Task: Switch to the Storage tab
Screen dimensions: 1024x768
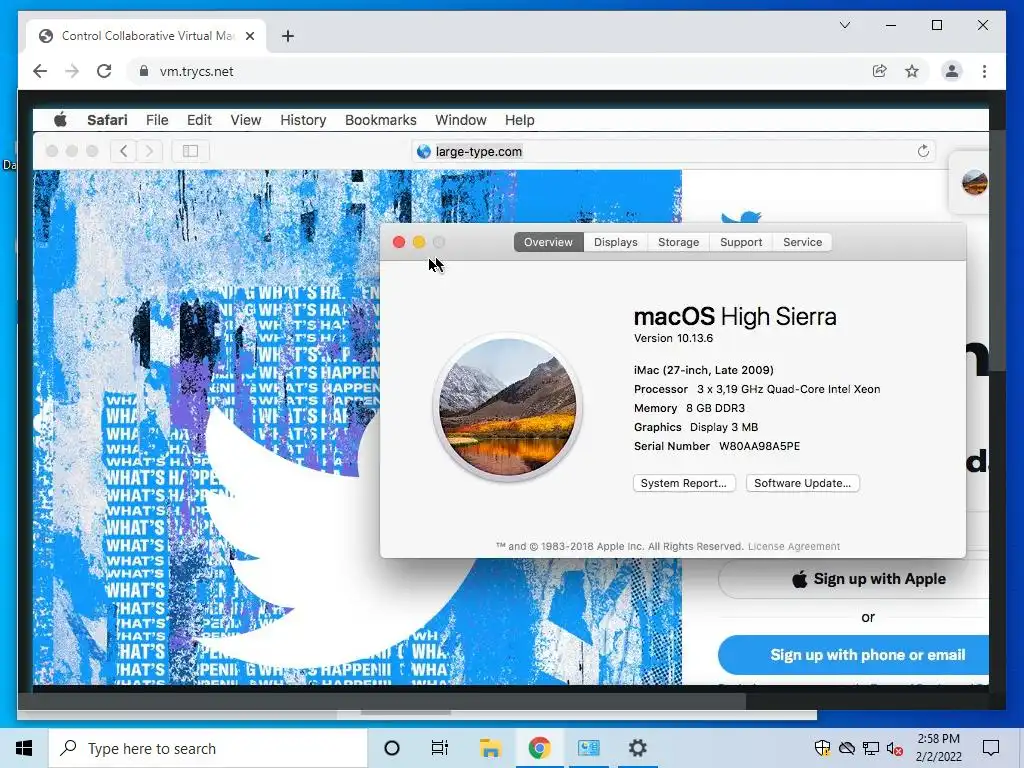Action: [x=679, y=242]
